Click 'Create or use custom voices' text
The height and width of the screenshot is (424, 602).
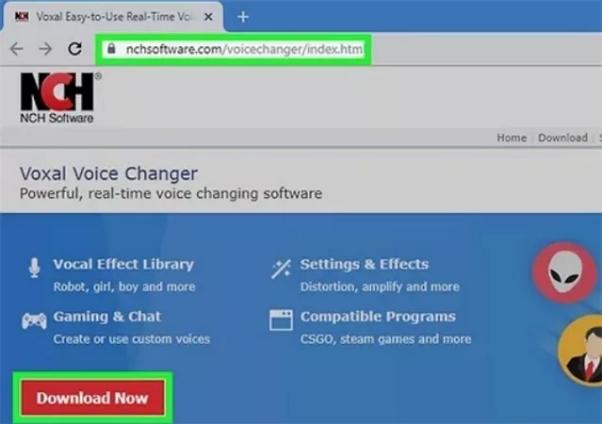(x=132, y=339)
